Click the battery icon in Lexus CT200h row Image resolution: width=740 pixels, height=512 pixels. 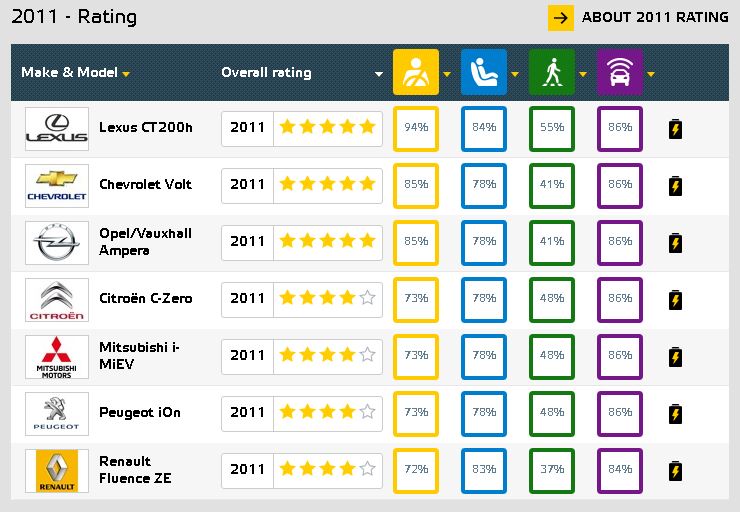675,129
